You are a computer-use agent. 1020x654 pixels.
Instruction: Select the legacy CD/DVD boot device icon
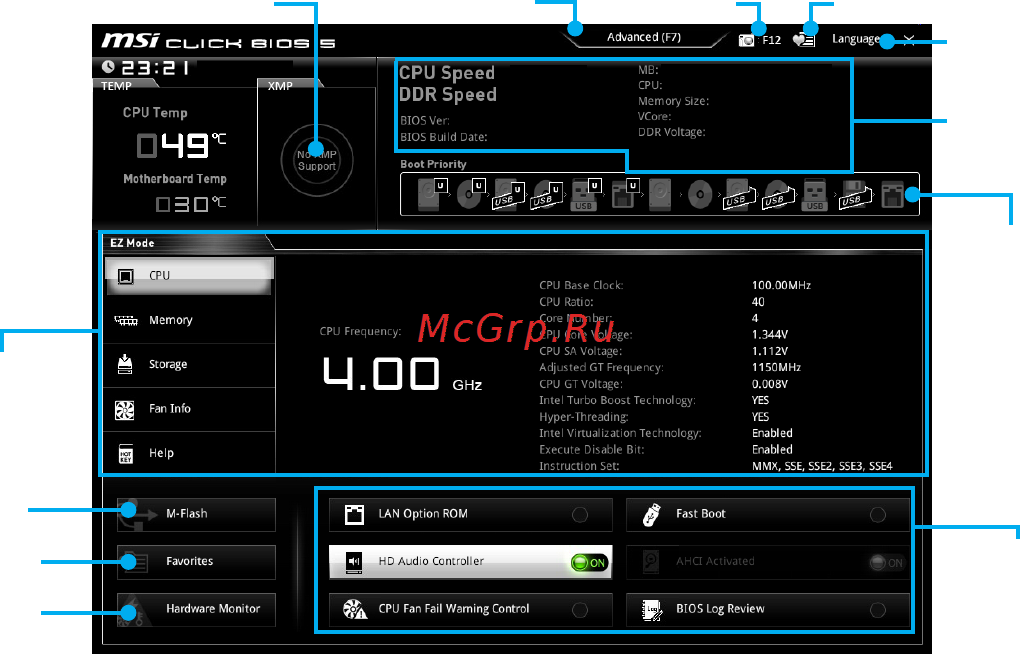pos(700,194)
